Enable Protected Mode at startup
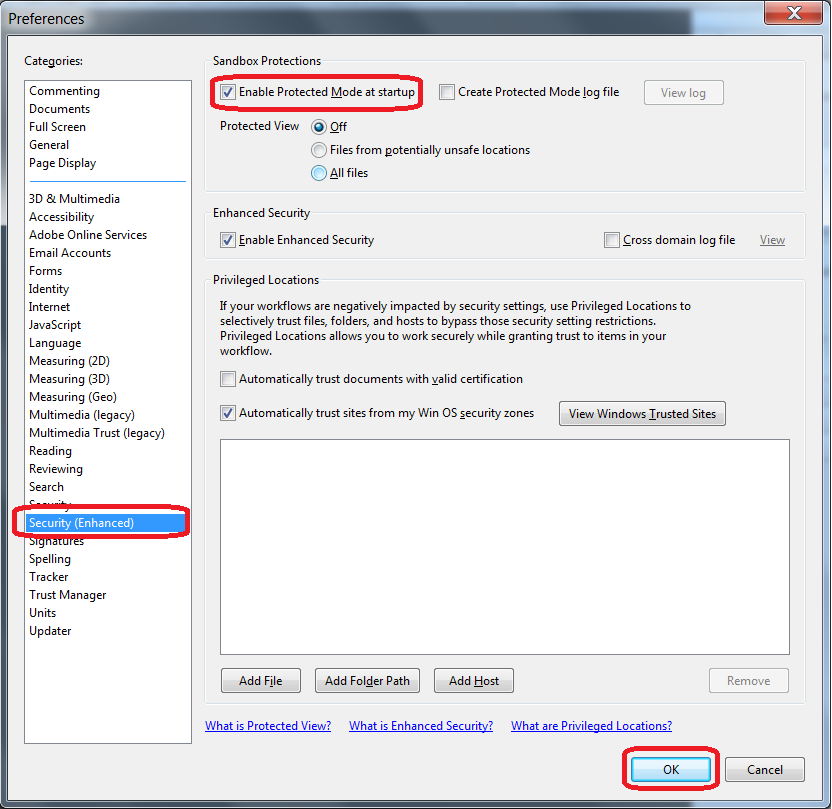The image size is (832, 809). 227,91
